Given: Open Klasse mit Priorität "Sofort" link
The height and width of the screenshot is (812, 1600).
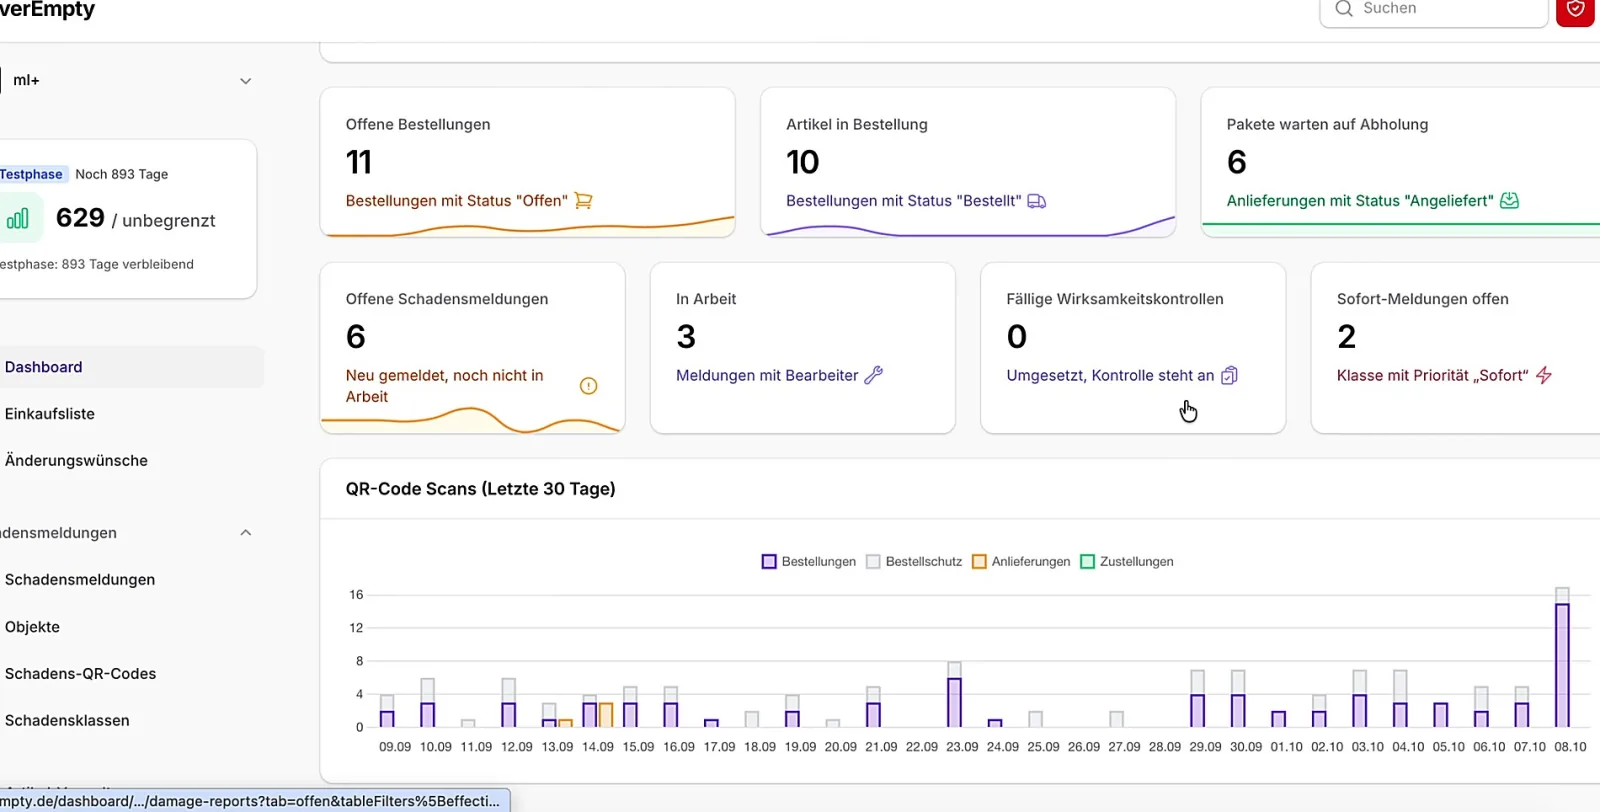Looking at the screenshot, I should [1433, 375].
